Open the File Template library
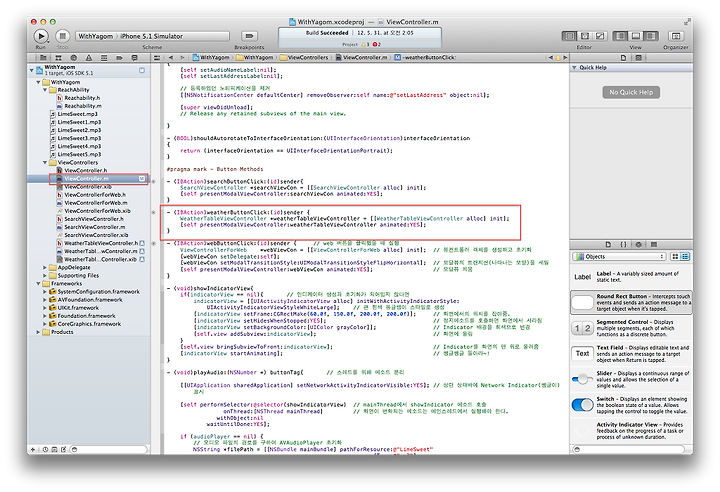 pyautogui.click(x=608, y=244)
